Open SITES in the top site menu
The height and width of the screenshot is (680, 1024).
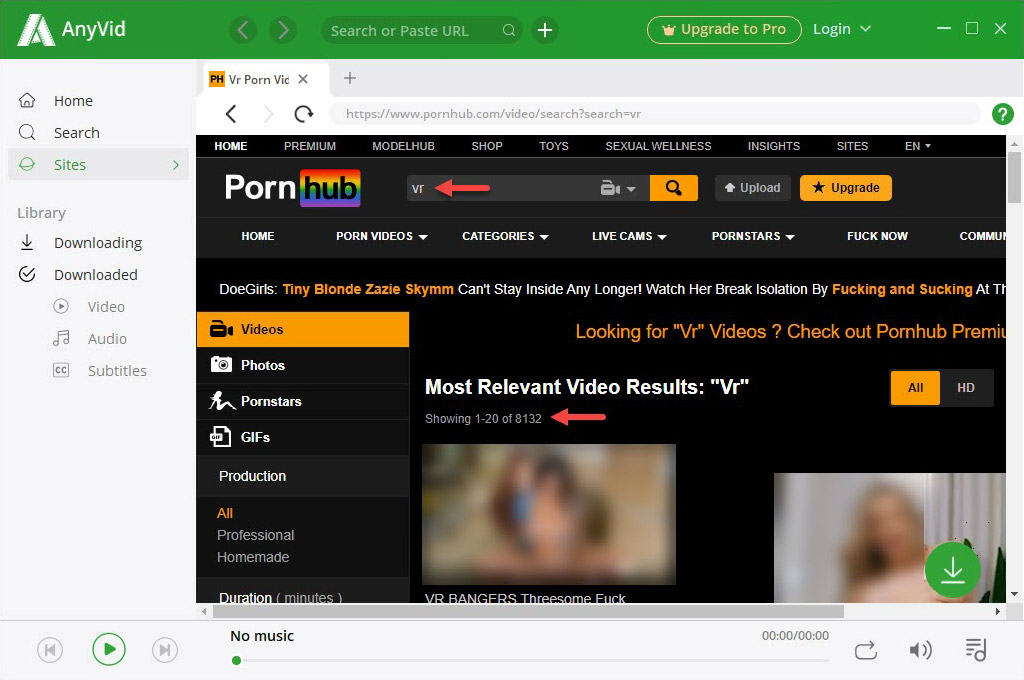pyautogui.click(x=852, y=146)
